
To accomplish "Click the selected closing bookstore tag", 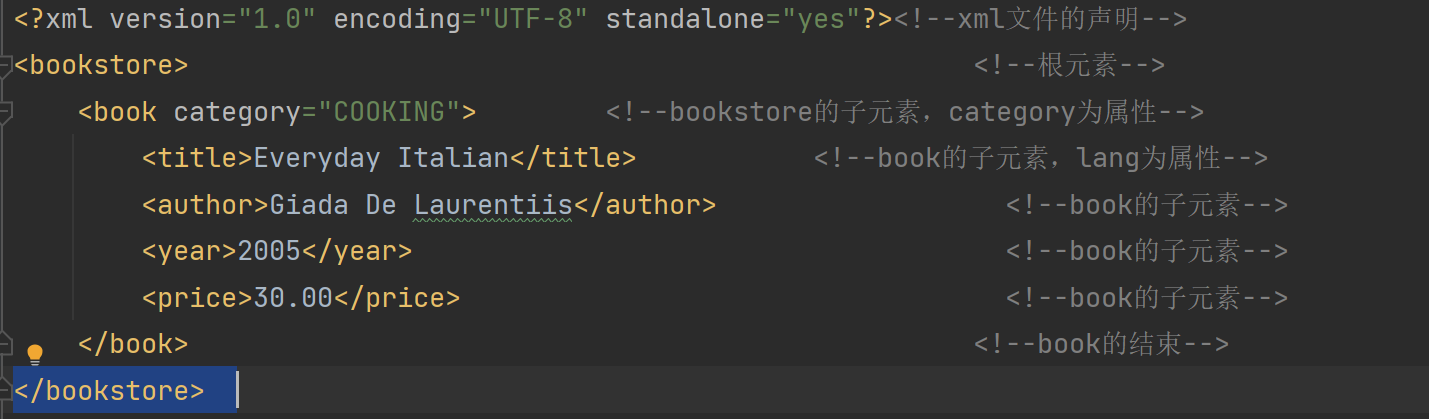I will (x=109, y=391).
